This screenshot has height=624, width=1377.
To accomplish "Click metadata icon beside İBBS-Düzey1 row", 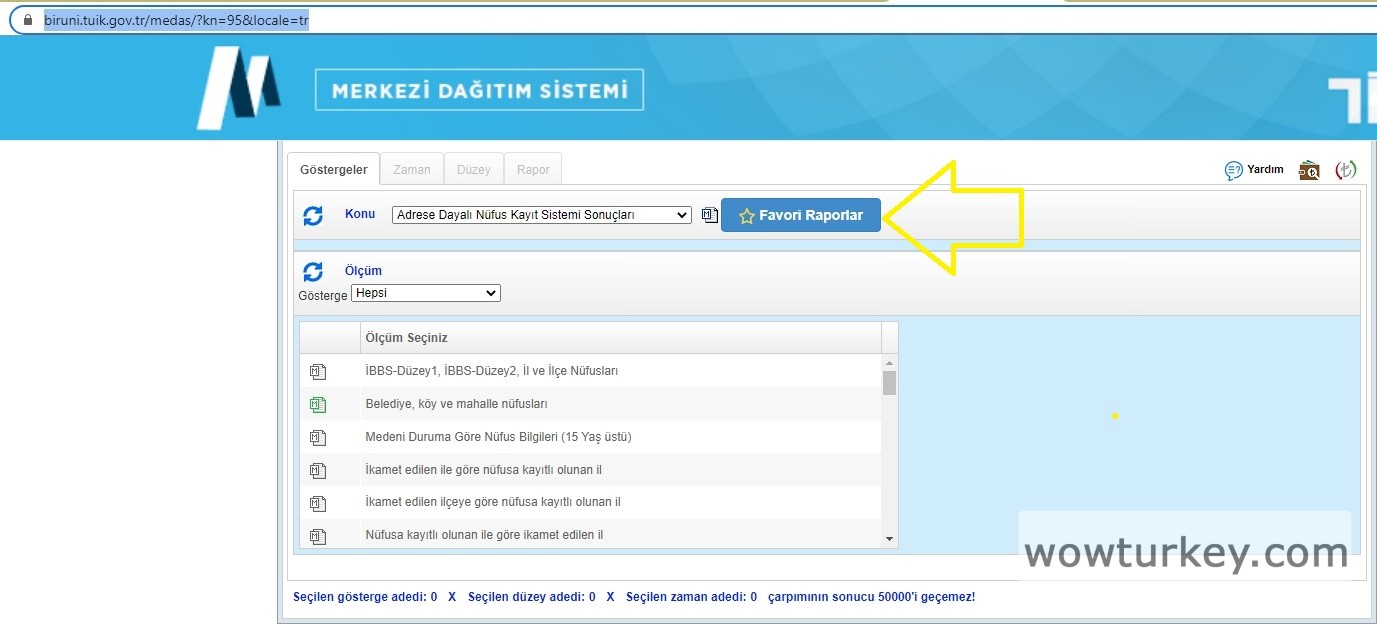I will coord(318,371).
